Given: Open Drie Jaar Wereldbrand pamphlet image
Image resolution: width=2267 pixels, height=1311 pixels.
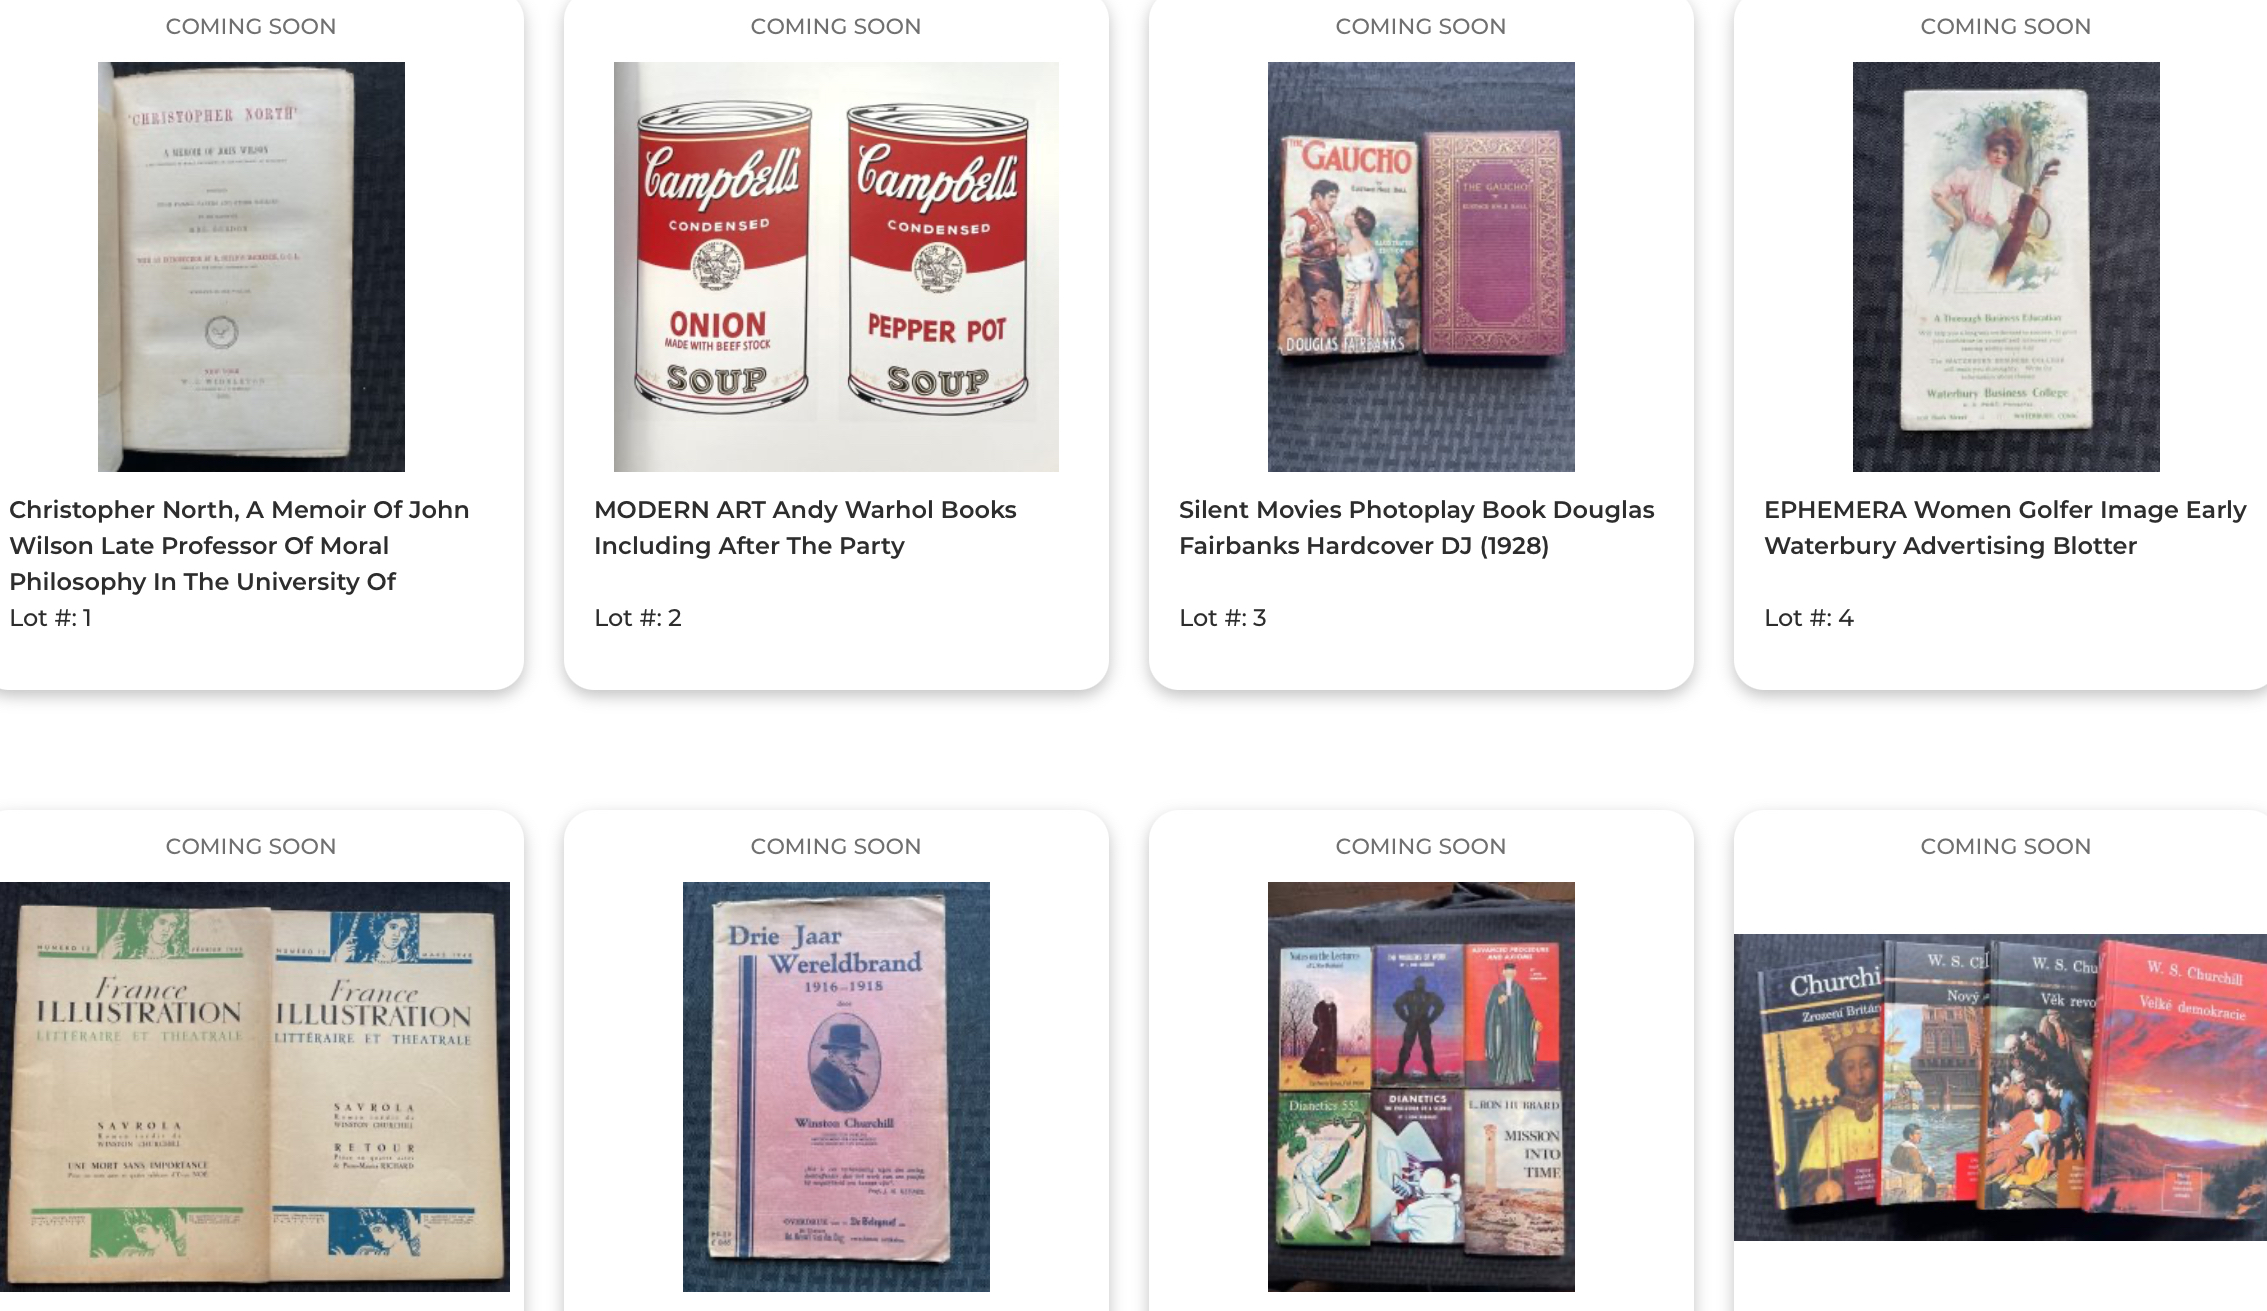Looking at the screenshot, I should point(836,1087).
